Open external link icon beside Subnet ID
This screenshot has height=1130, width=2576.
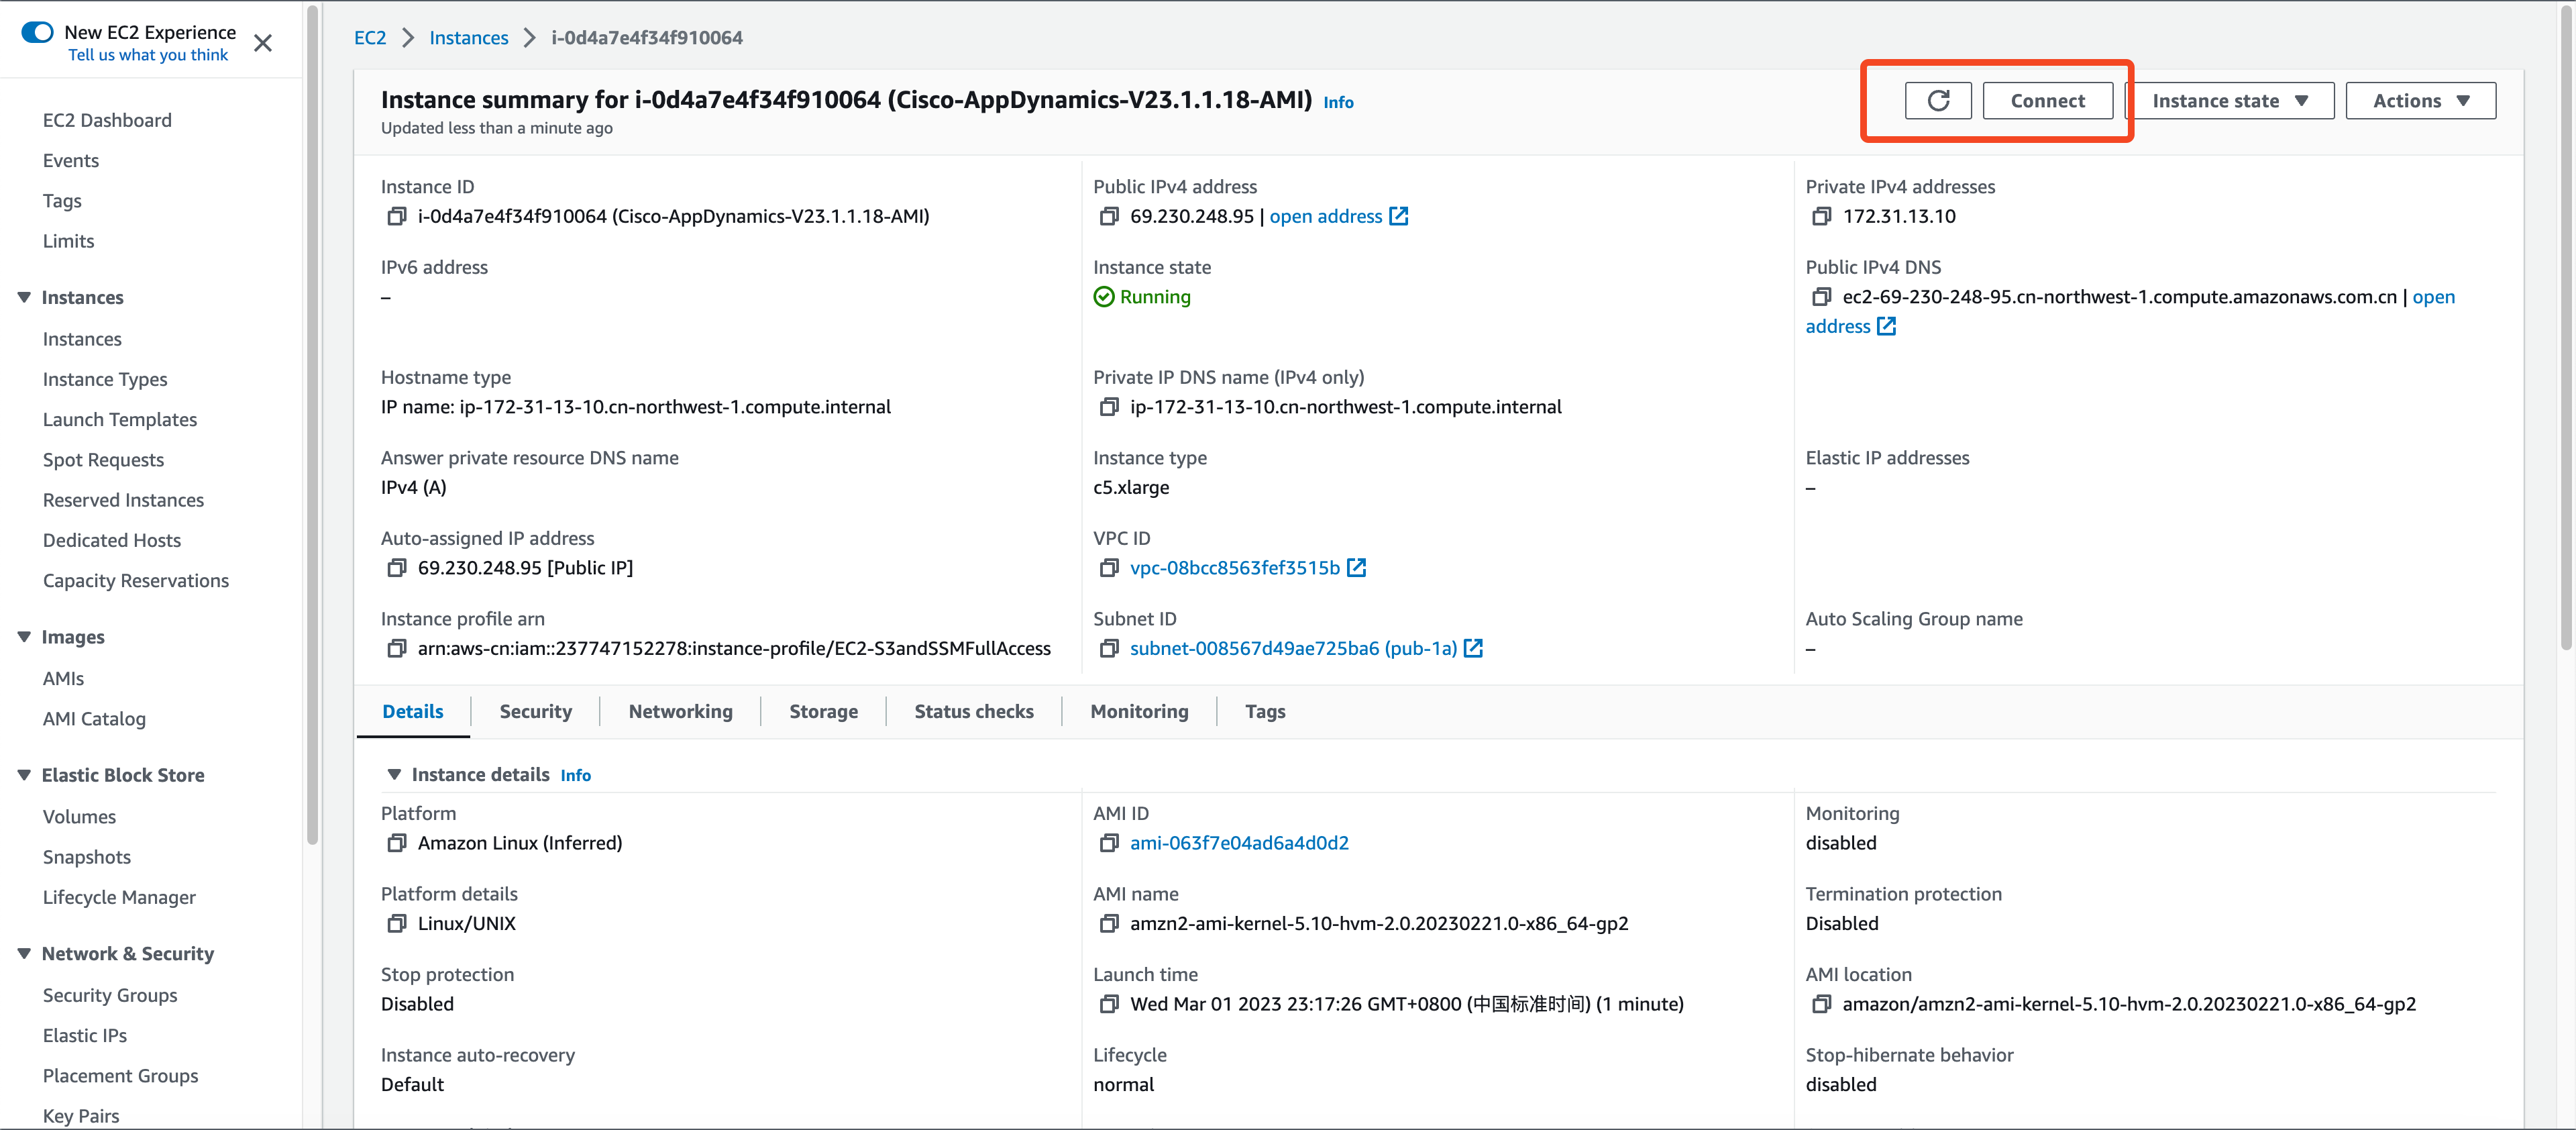(1473, 648)
